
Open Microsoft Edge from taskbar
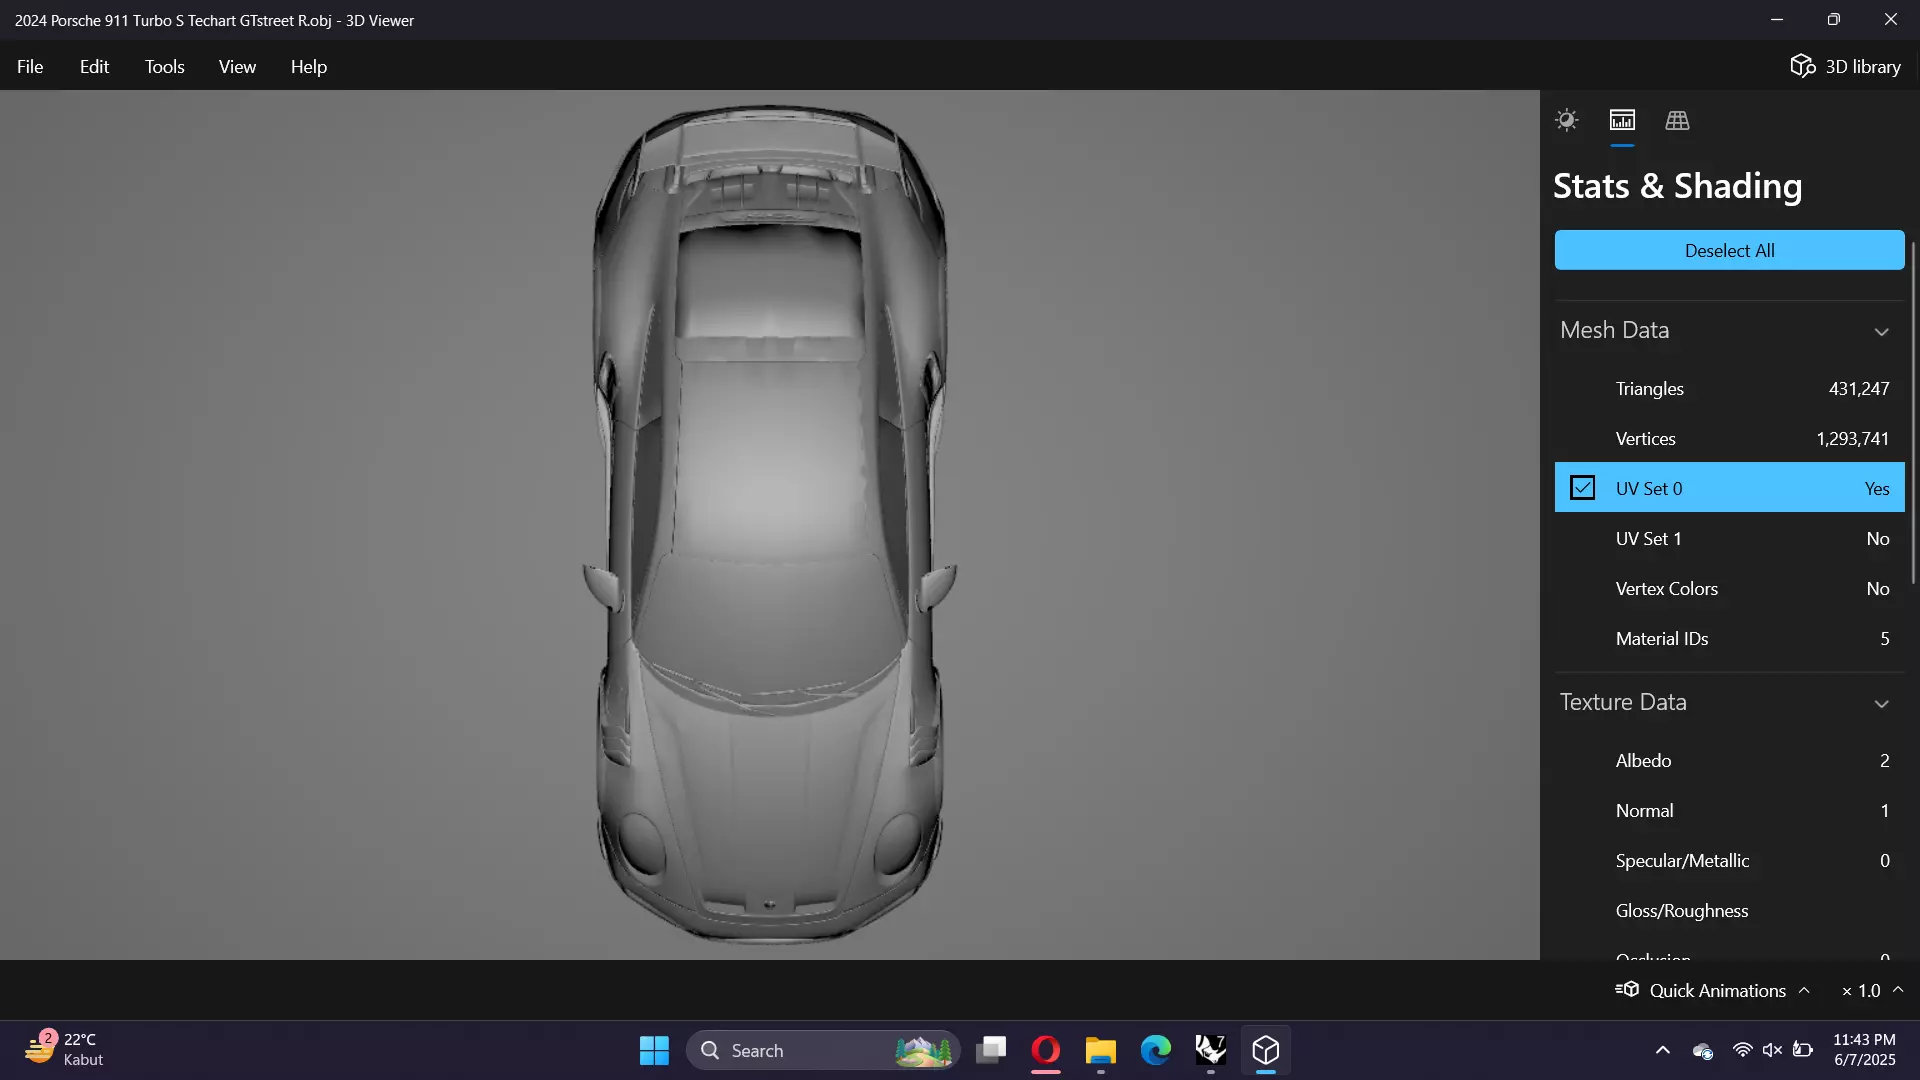tap(1156, 1050)
